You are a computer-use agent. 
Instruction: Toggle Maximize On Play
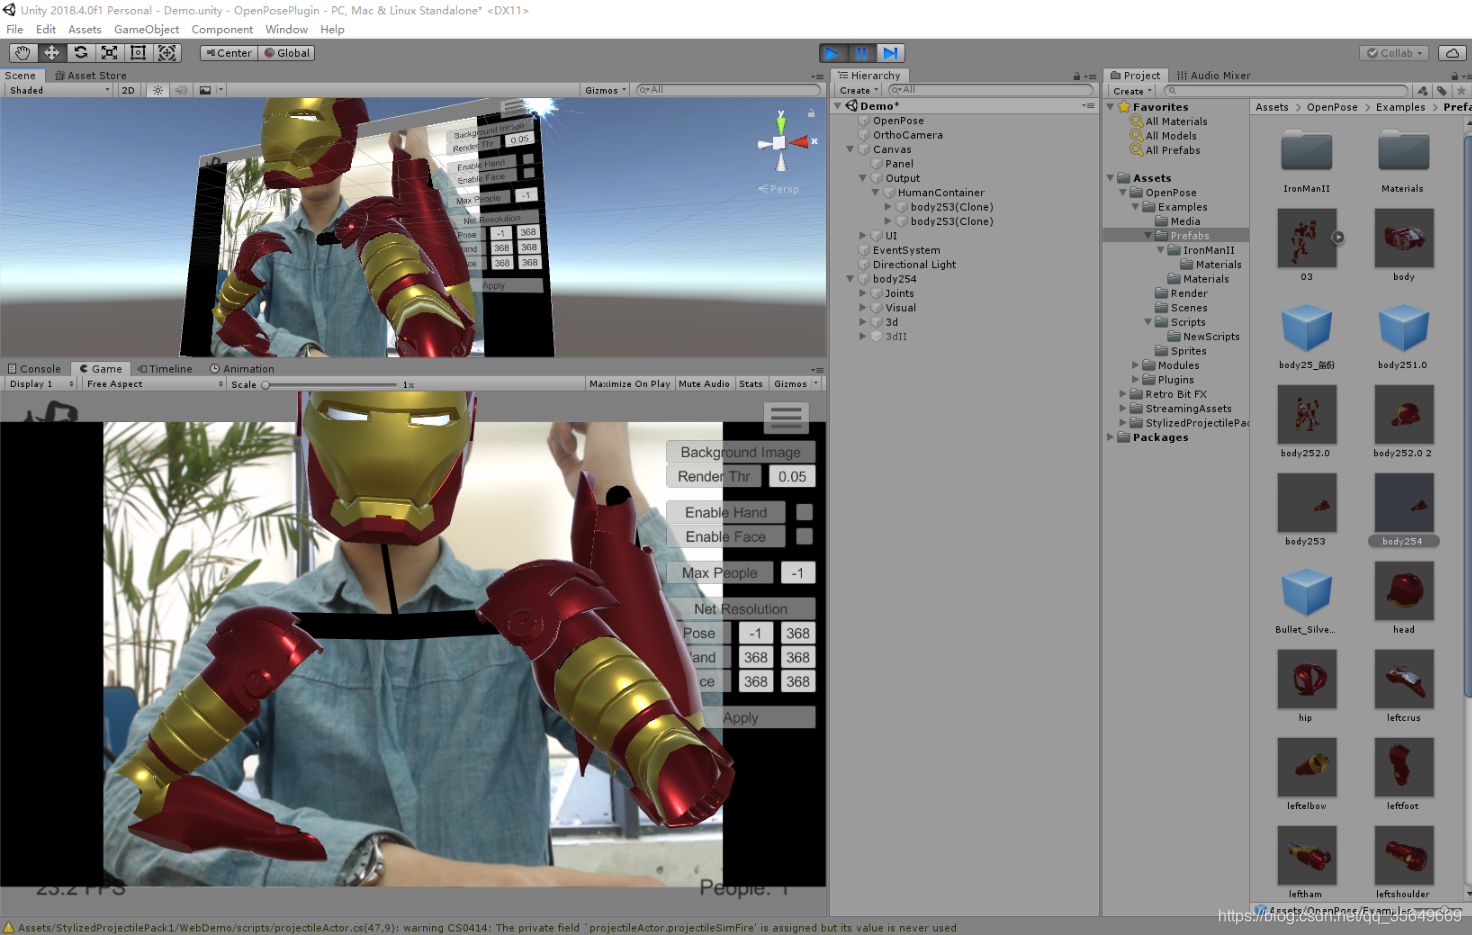coord(629,384)
